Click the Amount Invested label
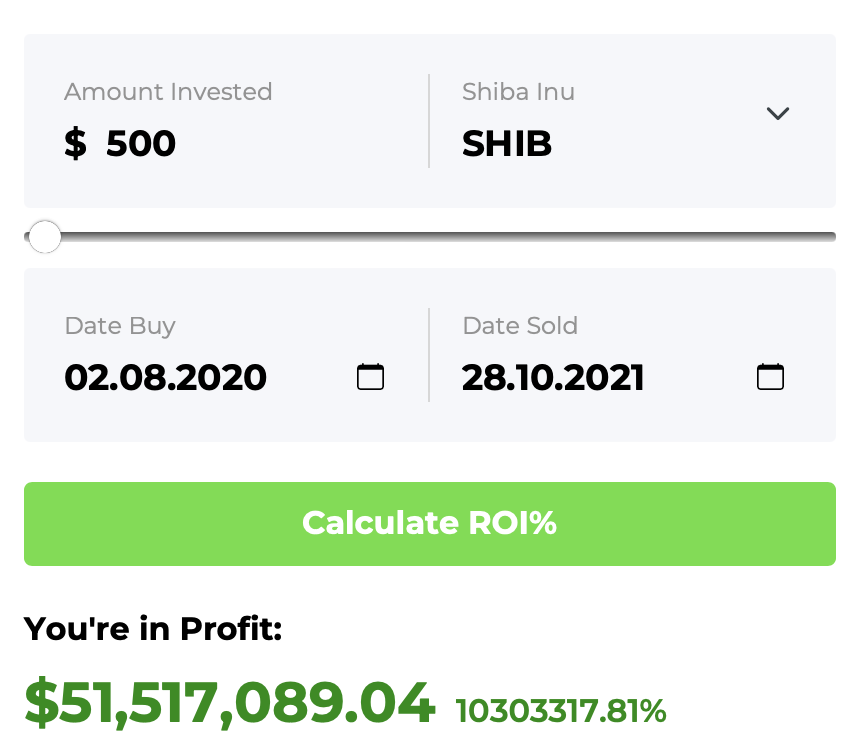The width and height of the screenshot is (864, 754). (x=168, y=91)
